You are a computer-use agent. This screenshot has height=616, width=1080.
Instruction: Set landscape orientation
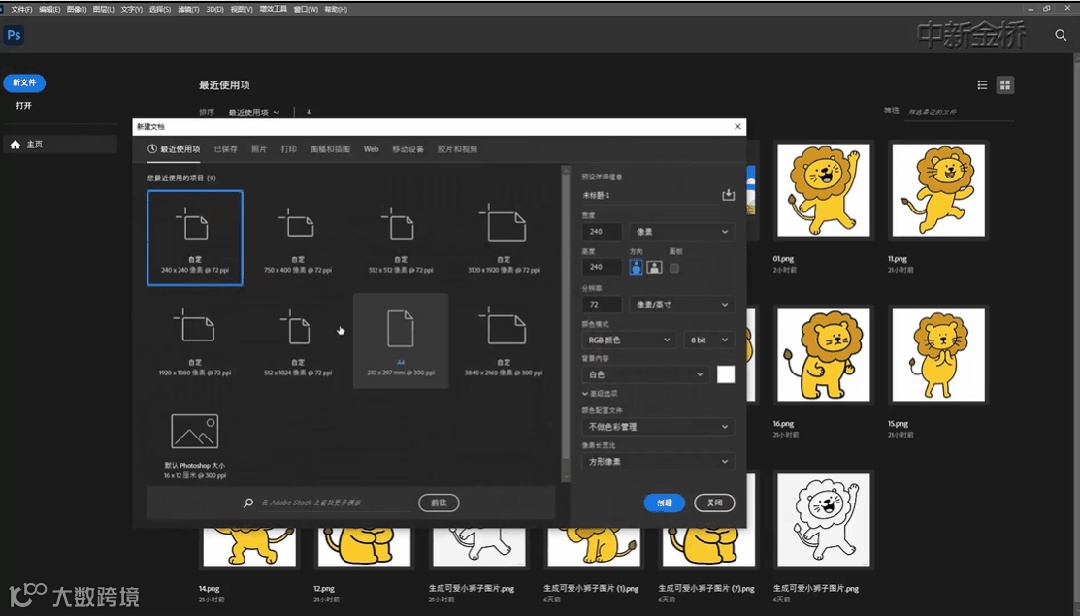click(x=654, y=267)
